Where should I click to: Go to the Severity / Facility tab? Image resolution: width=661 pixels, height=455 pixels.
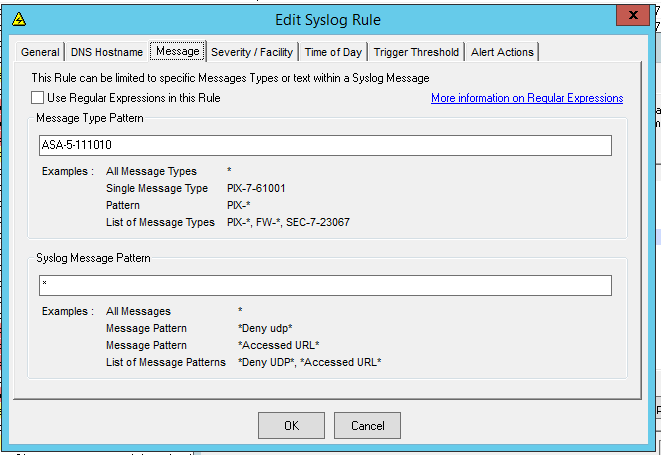(252, 52)
